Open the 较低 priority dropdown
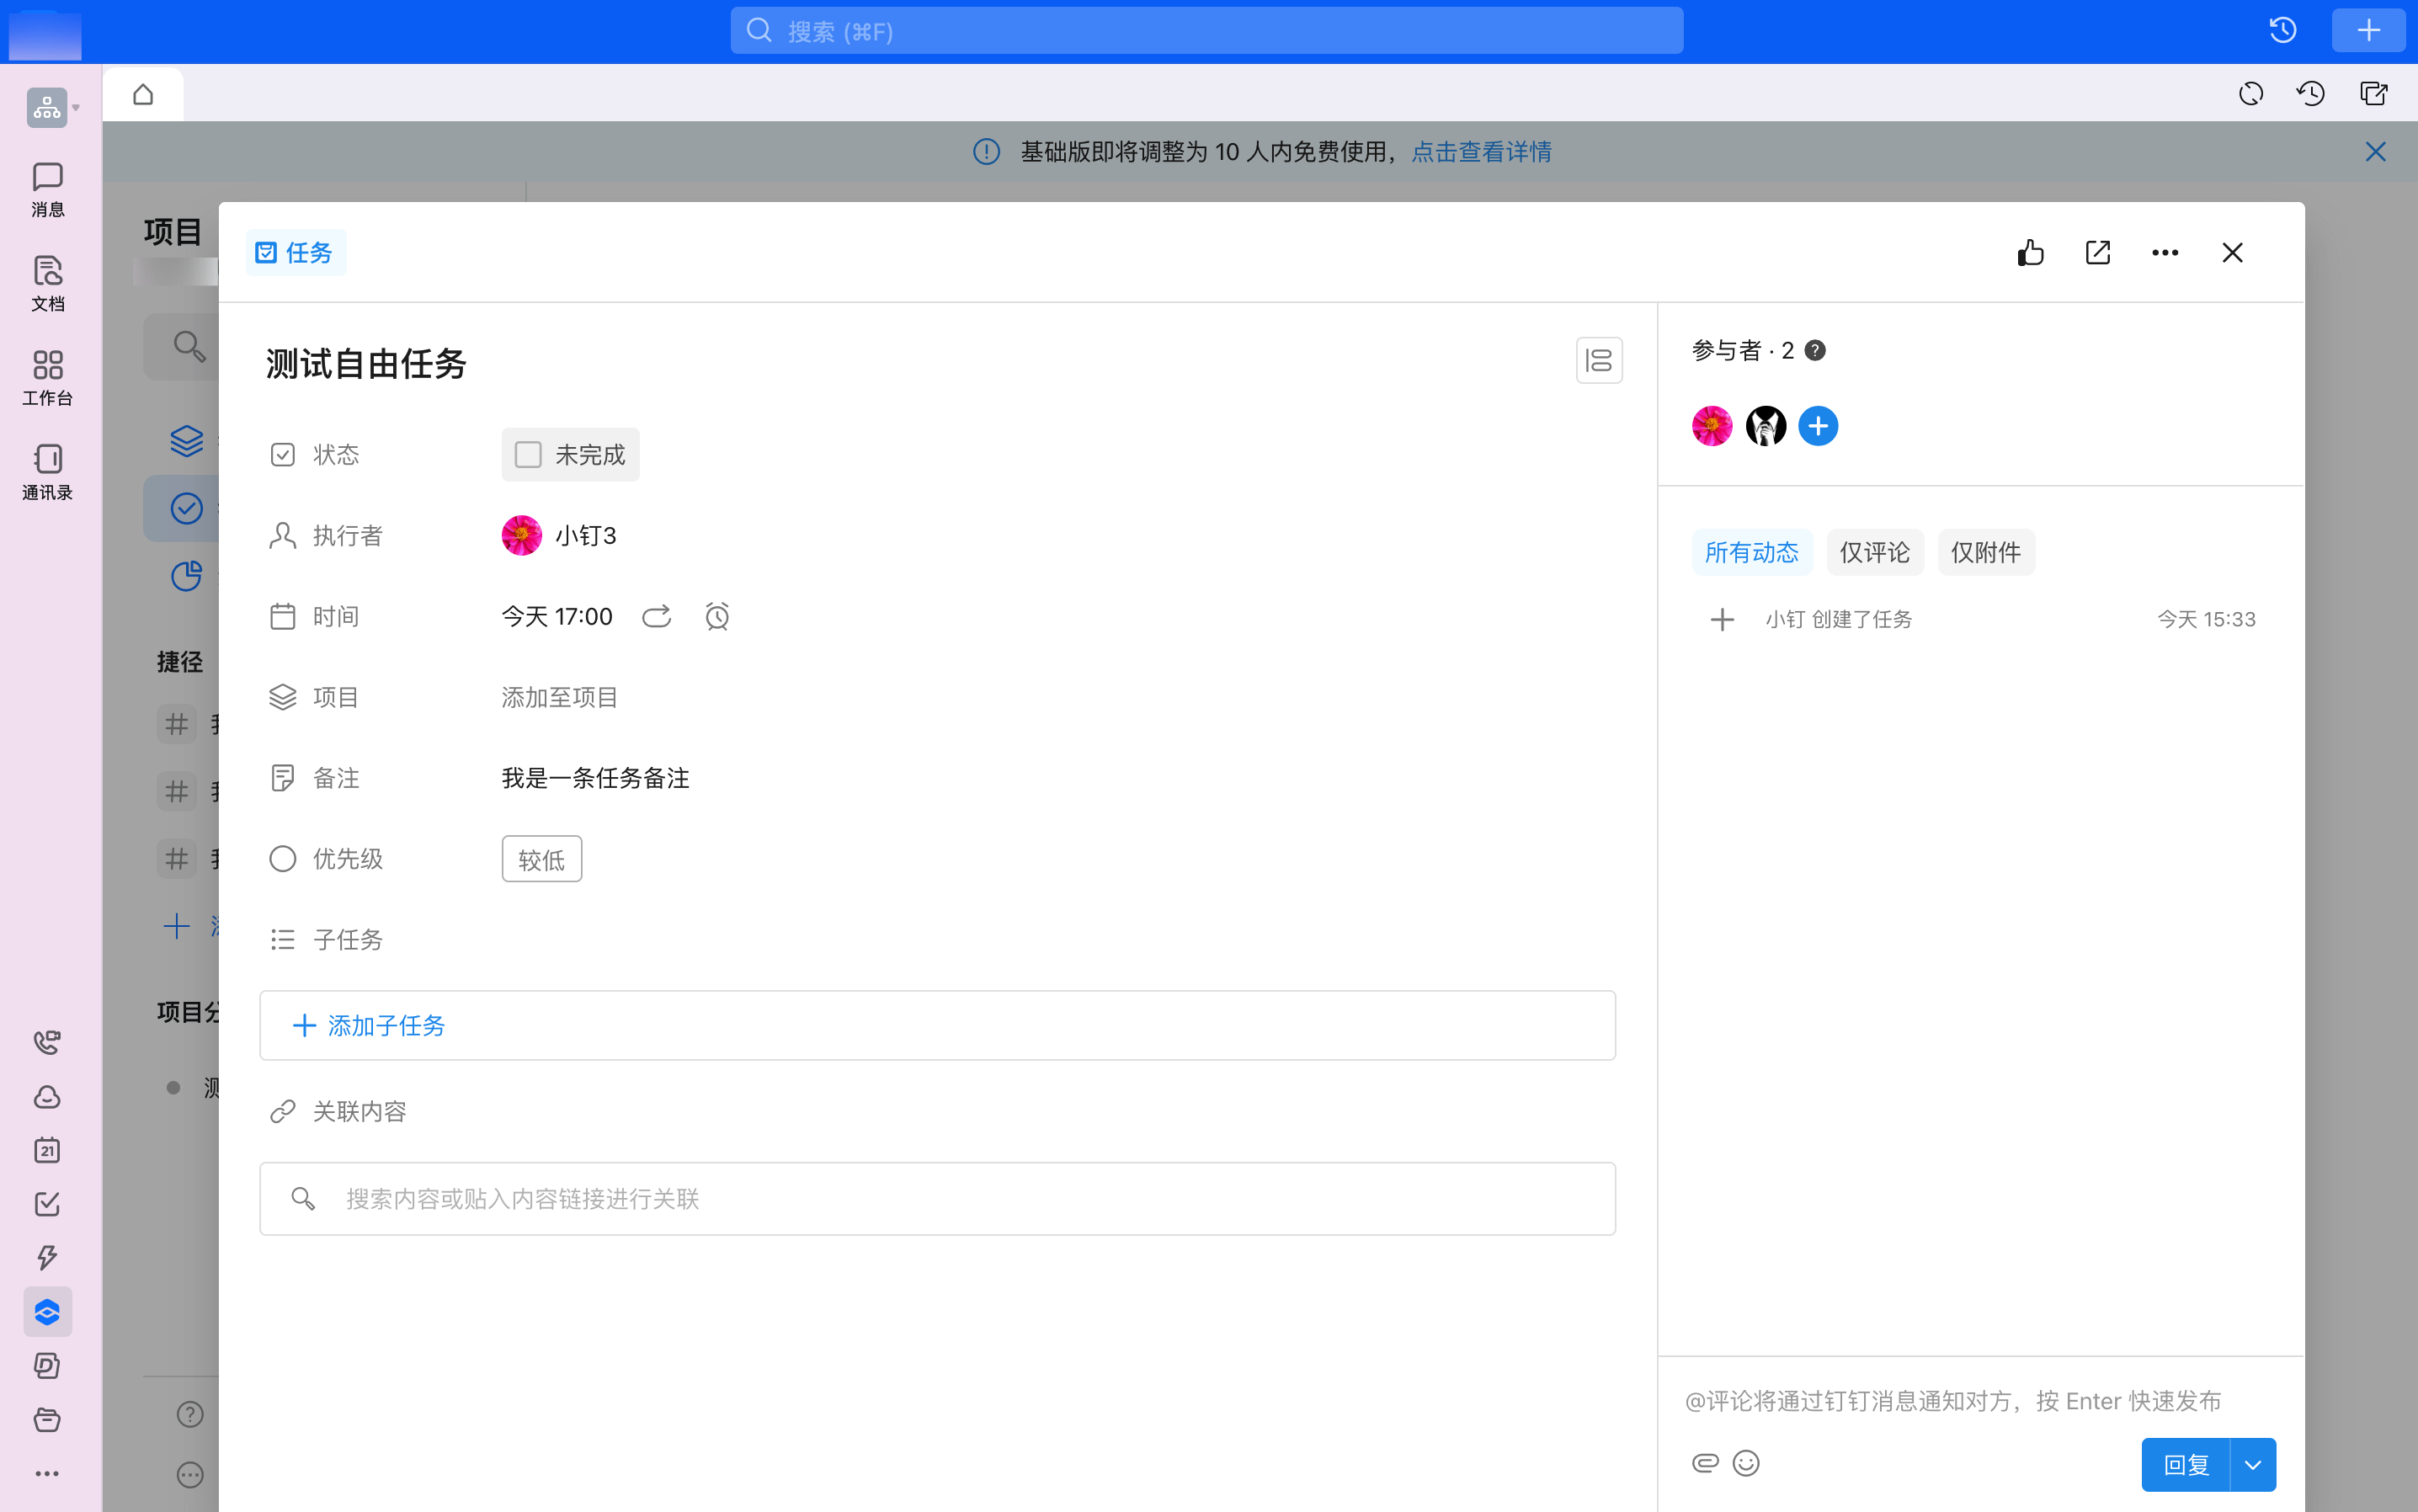Image resolution: width=2418 pixels, height=1512 pixels. pos(541,859)
